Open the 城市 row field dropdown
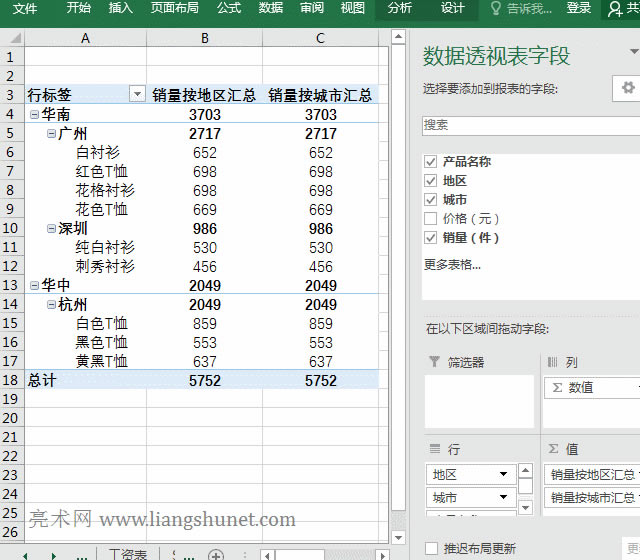The image size is (640, 560). pos(502,497)
